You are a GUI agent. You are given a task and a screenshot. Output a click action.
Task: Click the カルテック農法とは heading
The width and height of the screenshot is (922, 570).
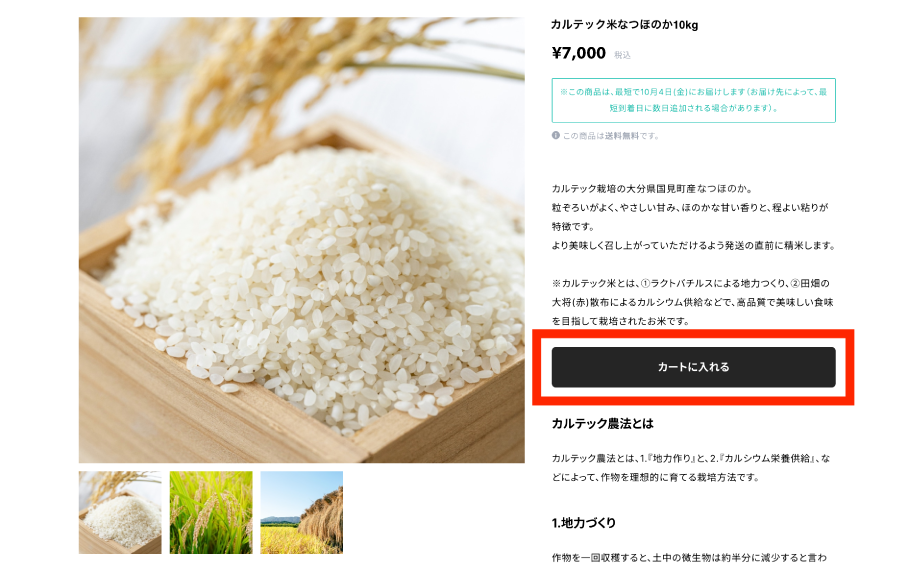coord(602,424)
